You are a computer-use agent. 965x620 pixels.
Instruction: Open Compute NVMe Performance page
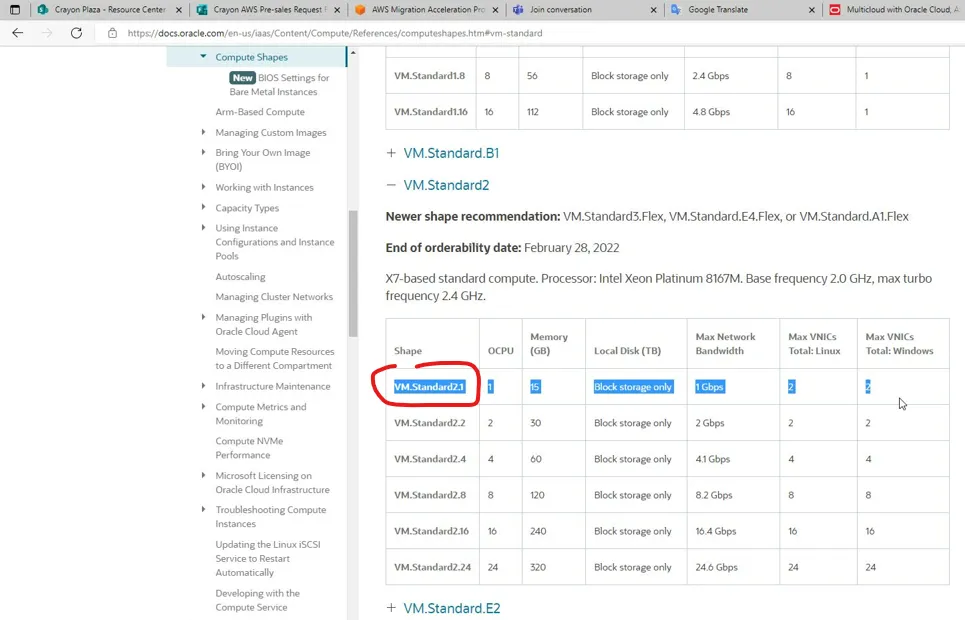pos(249,448)
